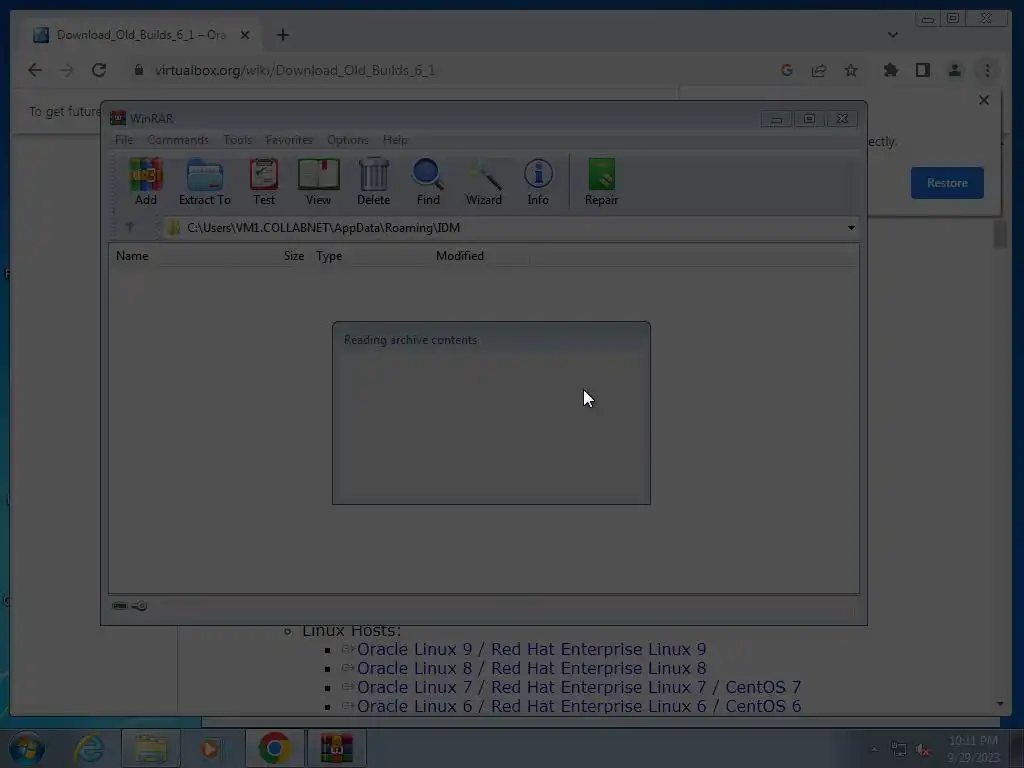Go up one folder level in WinRAR
The image size is (1024, 768).
click(130, 227)
